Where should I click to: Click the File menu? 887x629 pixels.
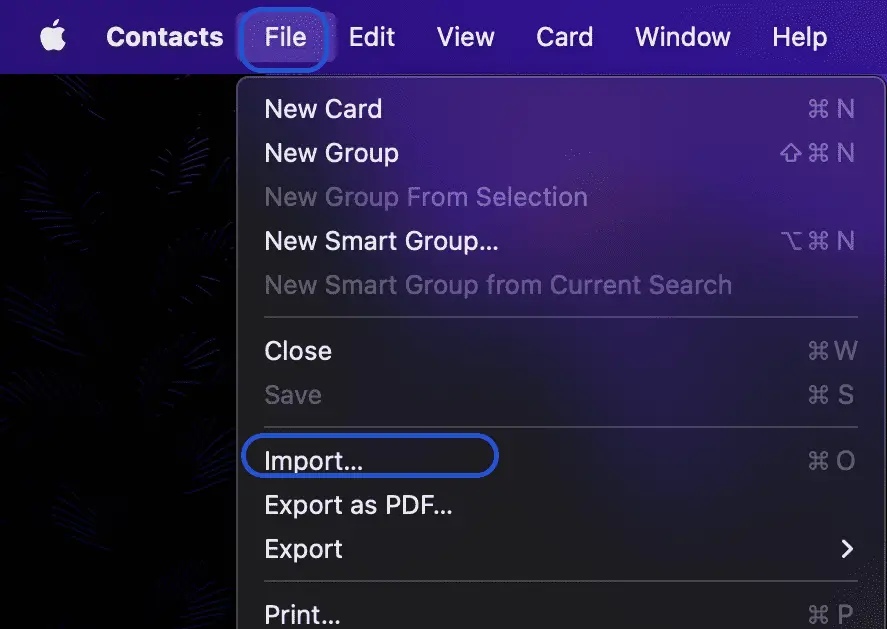pyautogui.click(x=285, y=37)
